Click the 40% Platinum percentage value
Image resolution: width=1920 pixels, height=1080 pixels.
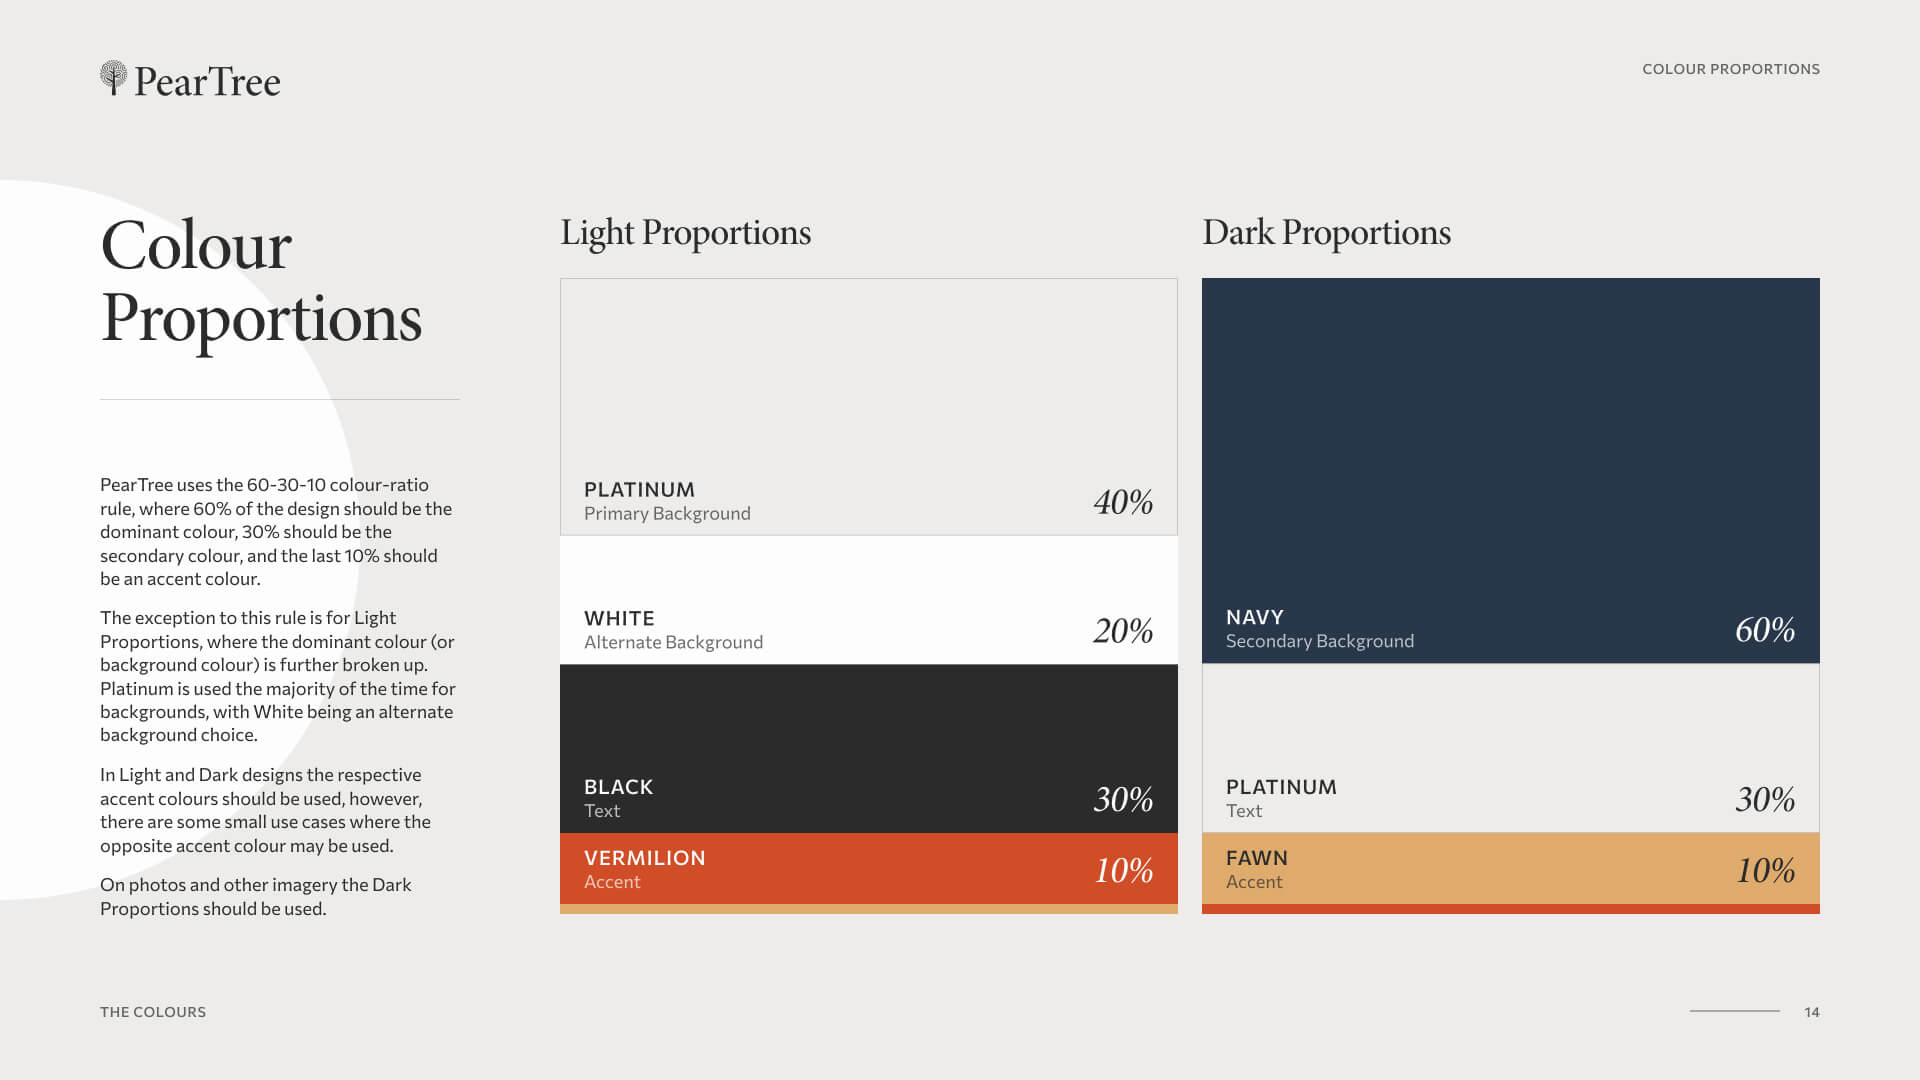coord(1123,502)
